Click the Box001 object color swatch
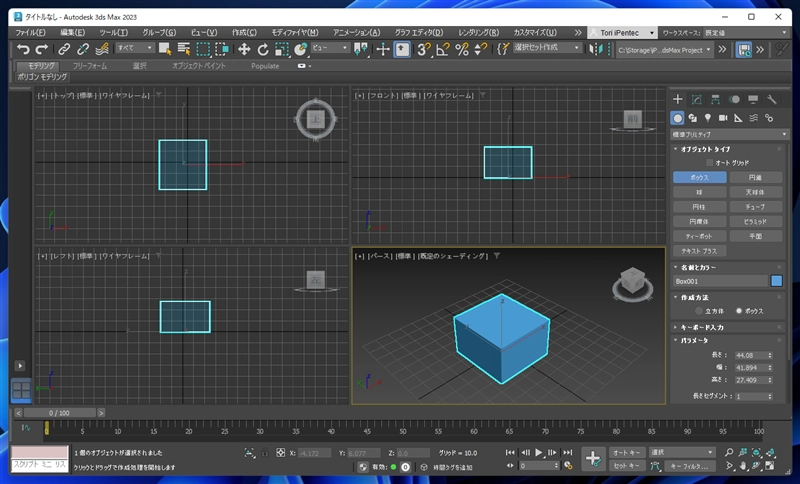 (x=777, y=281)
